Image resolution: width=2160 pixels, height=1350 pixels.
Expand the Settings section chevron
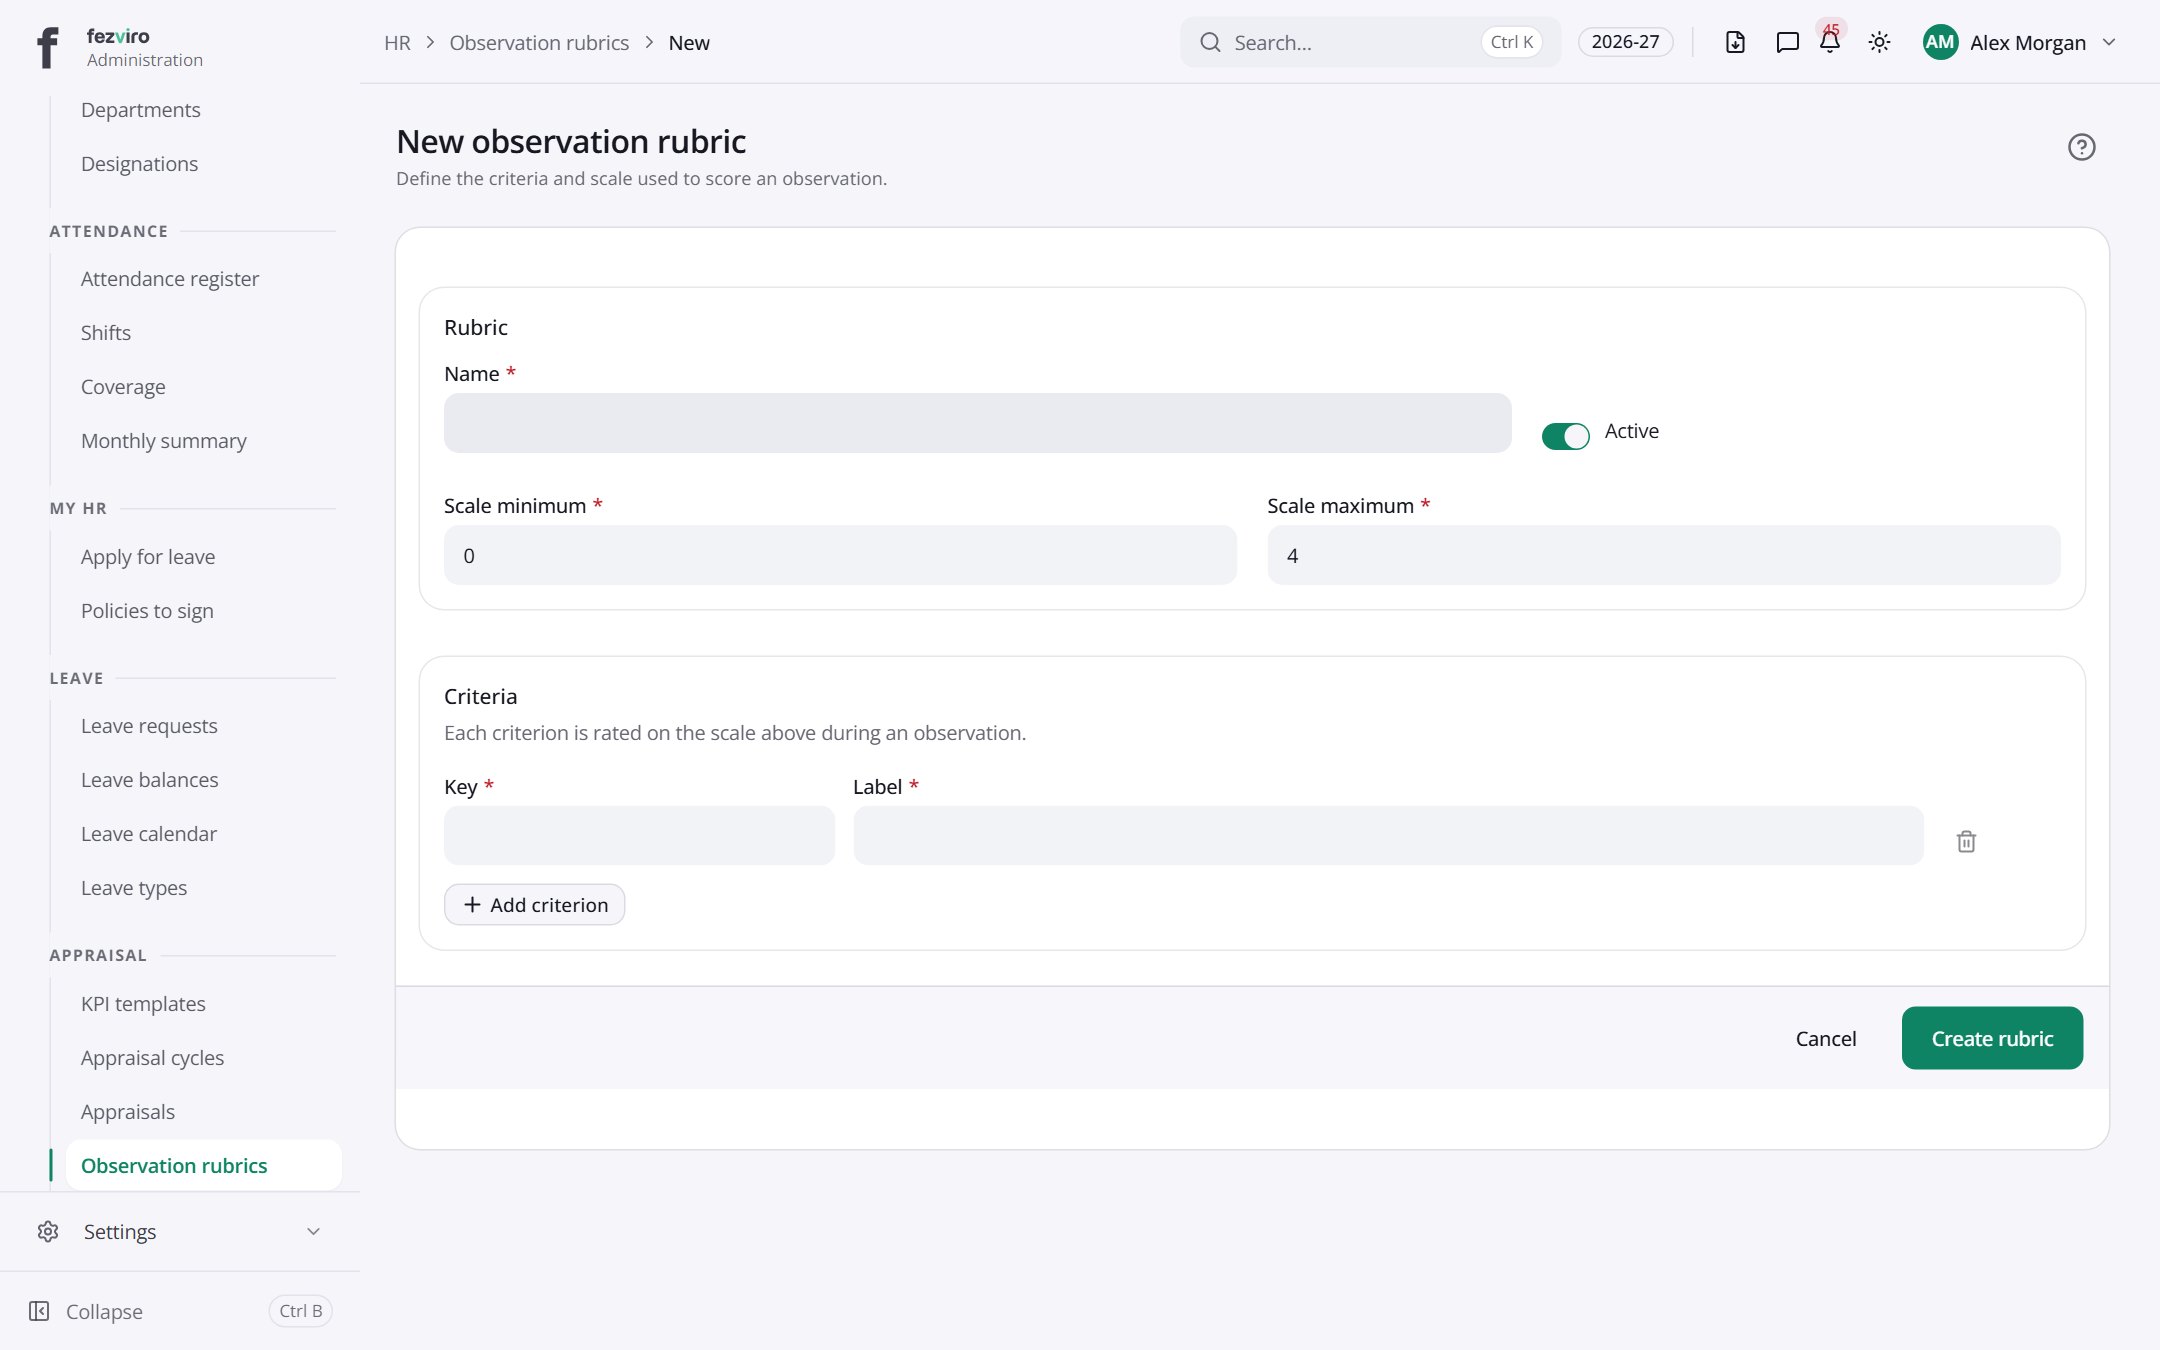(313, 1231)
